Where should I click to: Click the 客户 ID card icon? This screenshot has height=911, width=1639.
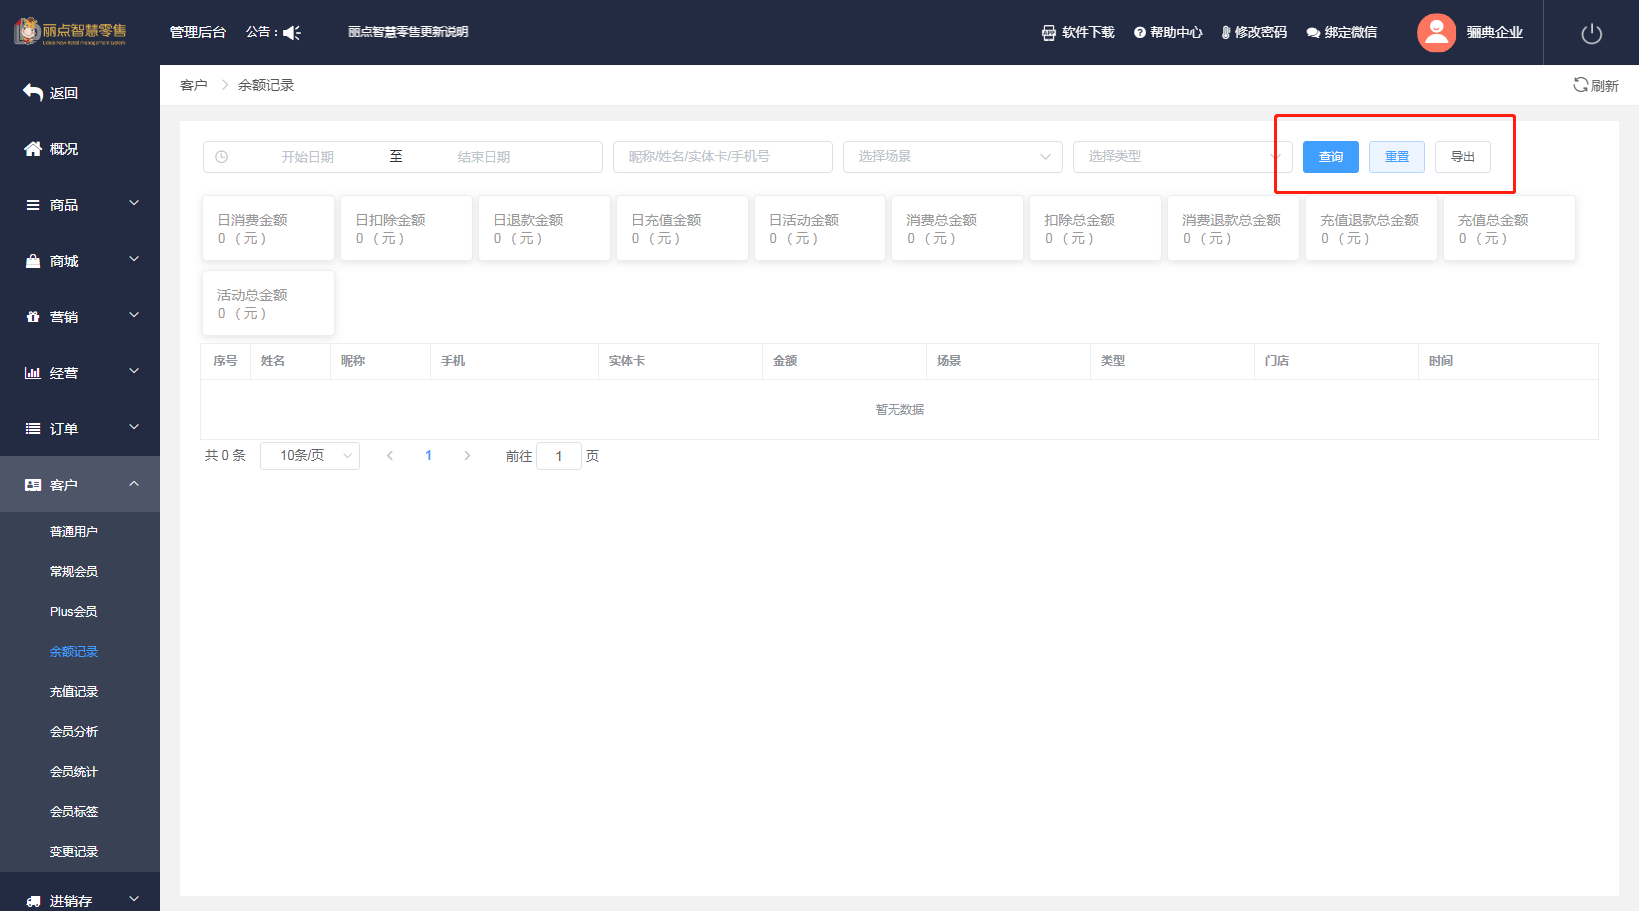click(33, 484)
